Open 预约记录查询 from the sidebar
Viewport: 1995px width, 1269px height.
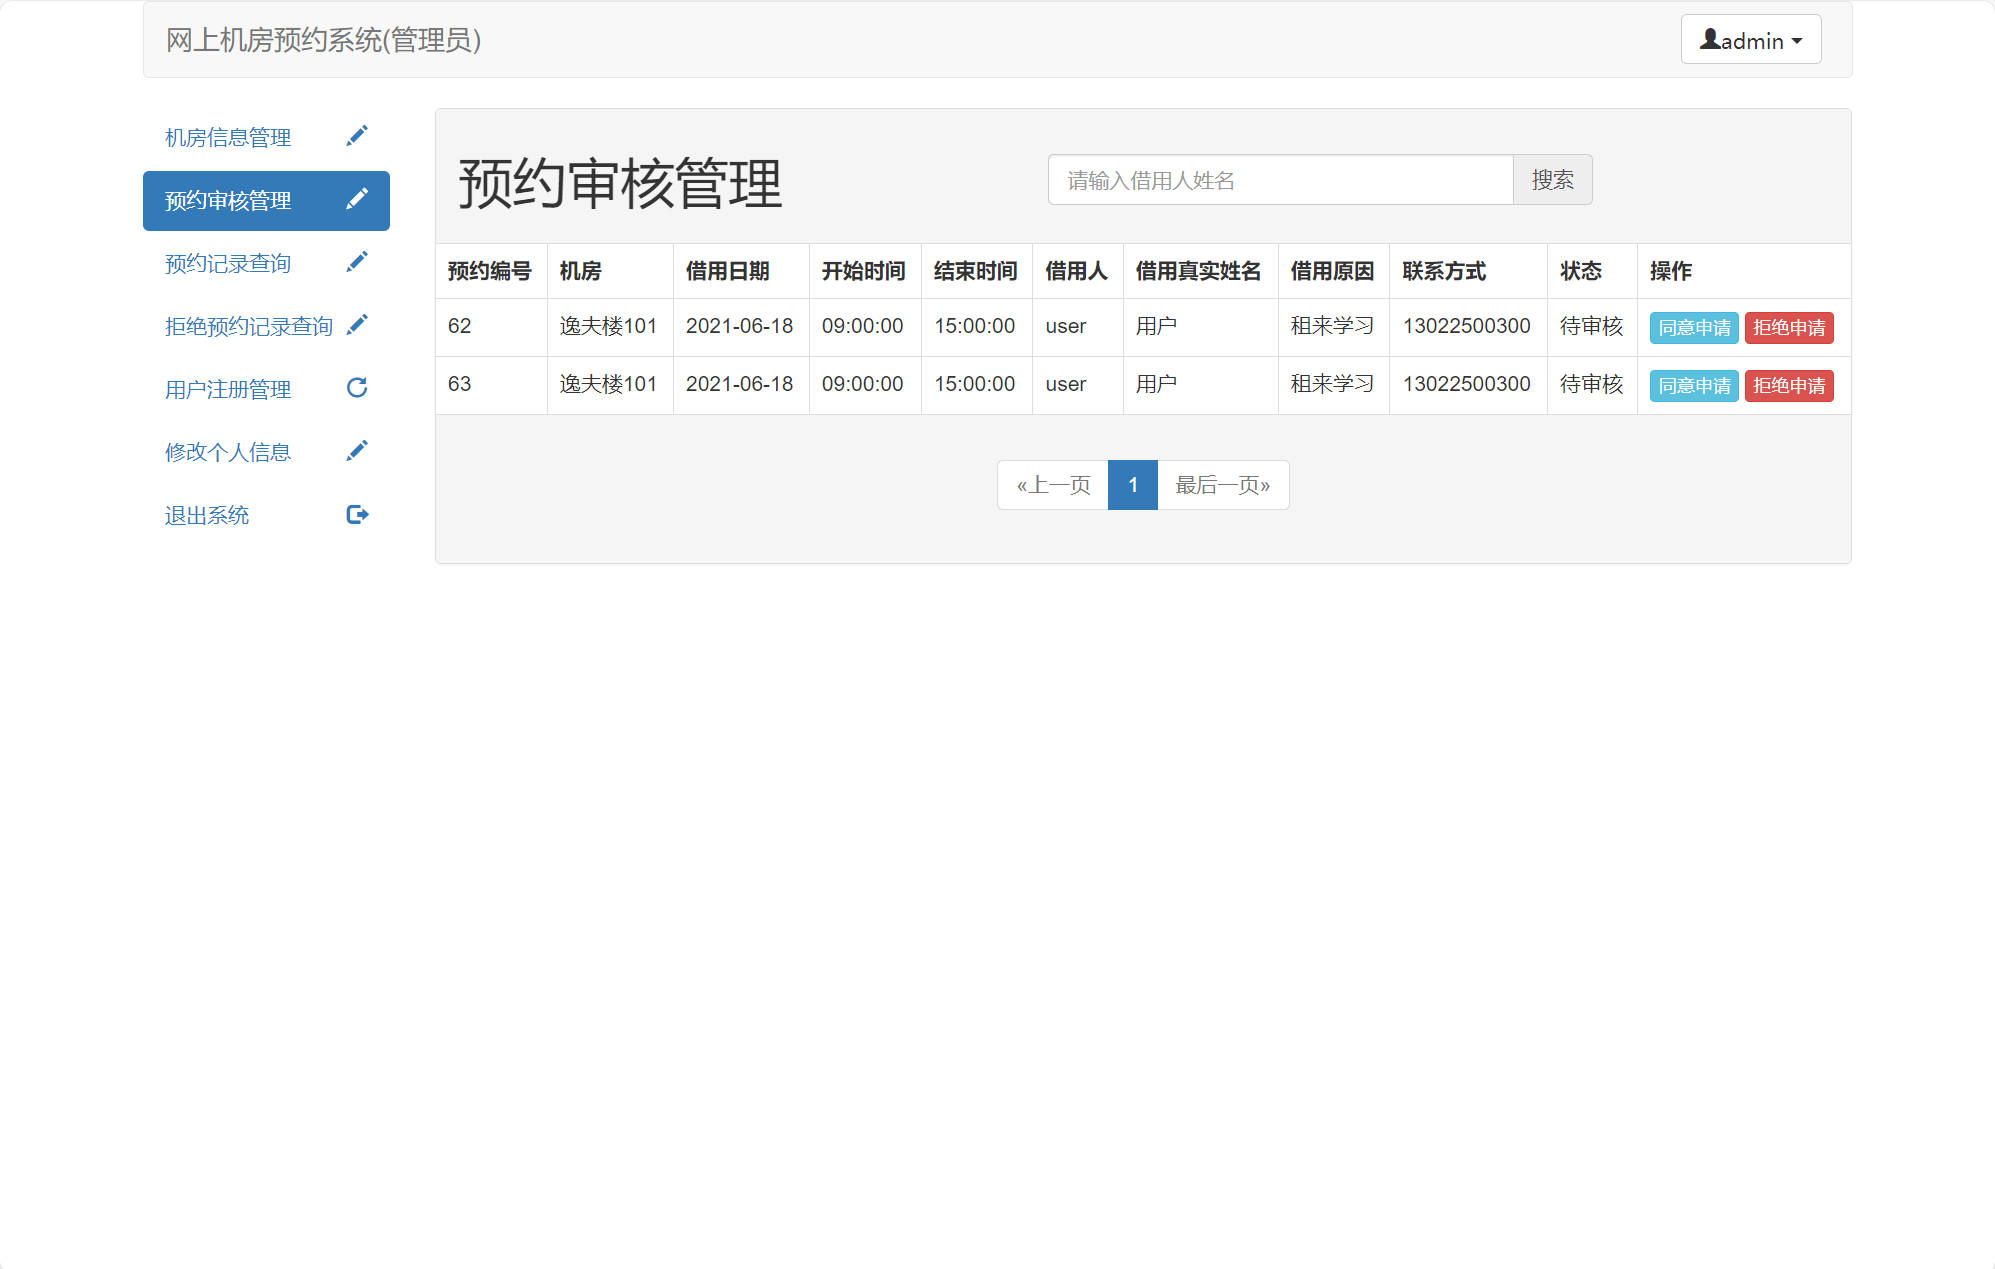click(227, 263)
